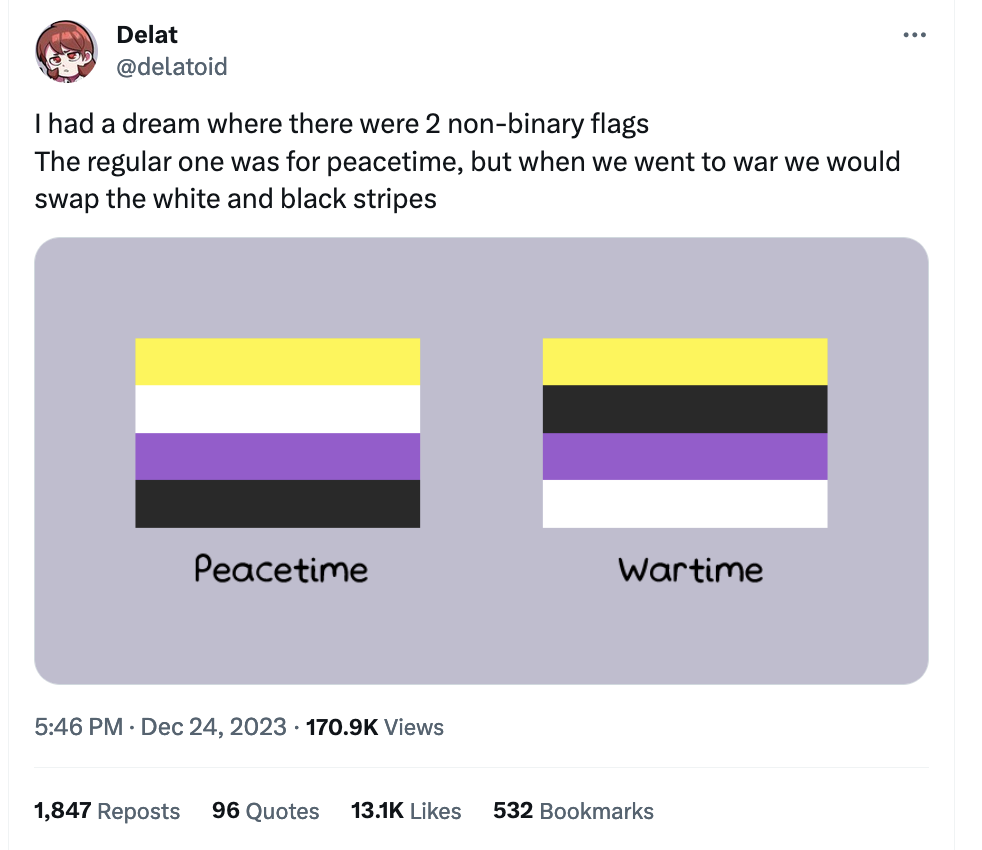Viewport: 982px width, 850px height.
Task: Click the Delat display name
Action: [146, 34]
